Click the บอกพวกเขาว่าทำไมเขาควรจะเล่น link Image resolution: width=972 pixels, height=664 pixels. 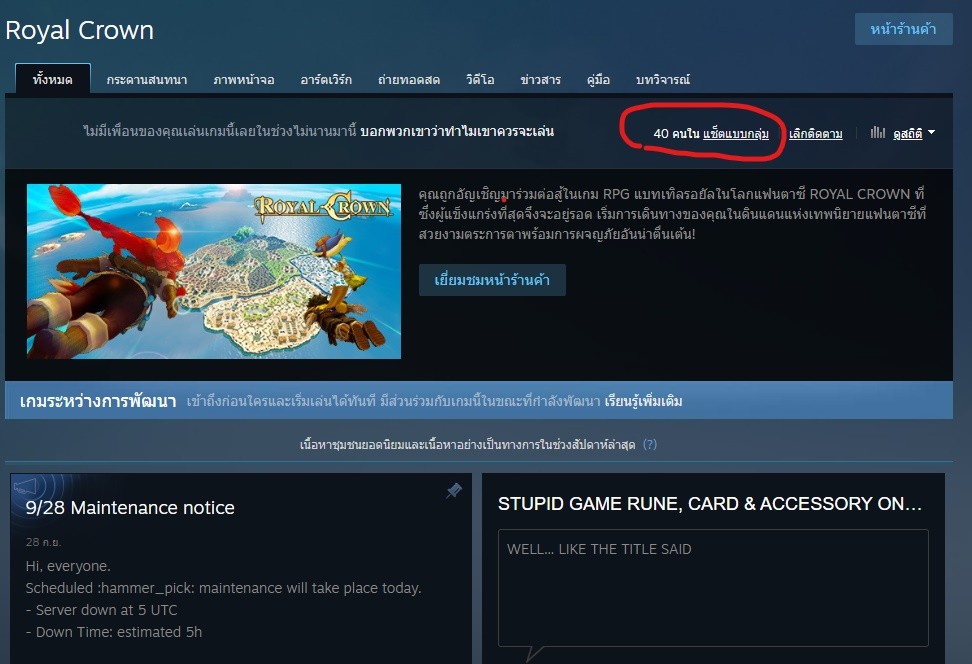click(457, 131)
